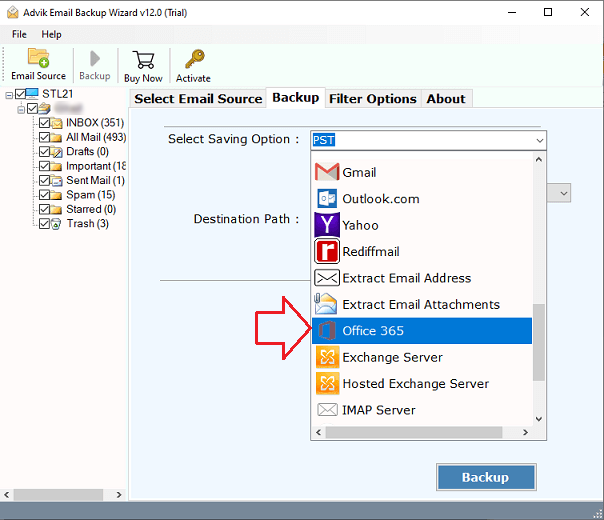
Task: Collapse the STL21 root tree node
Action: (x=9, y=95)
